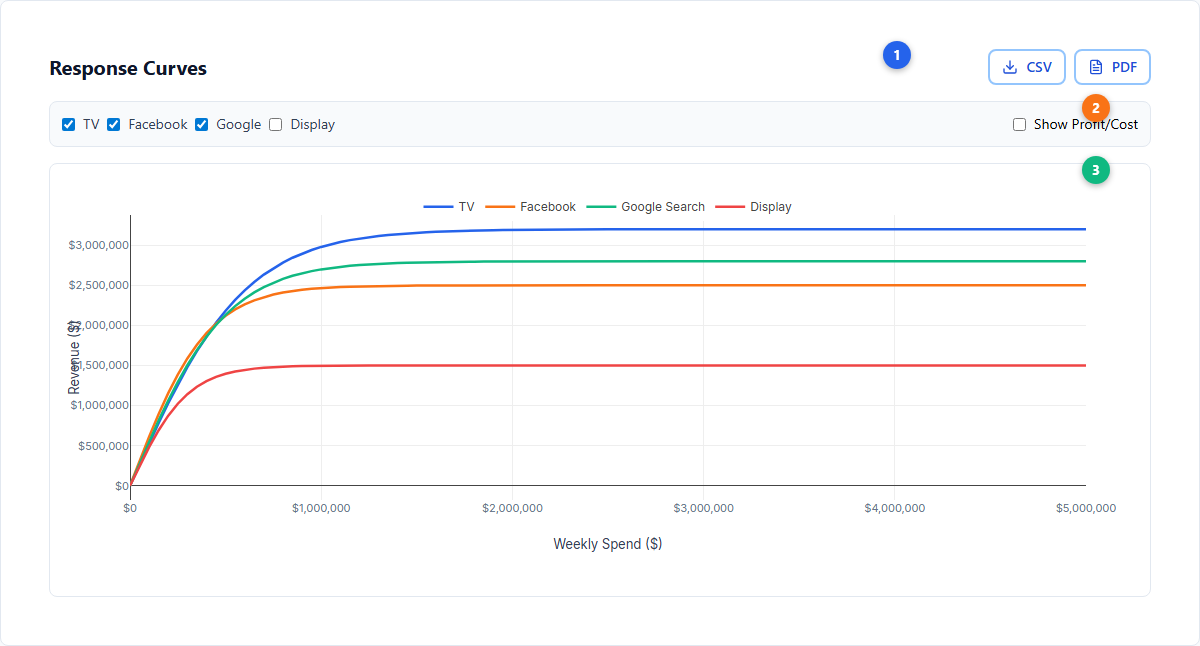Click the $2,000,000 x-axis tick label
This screenshot has height=646, width=1200.
512,508
